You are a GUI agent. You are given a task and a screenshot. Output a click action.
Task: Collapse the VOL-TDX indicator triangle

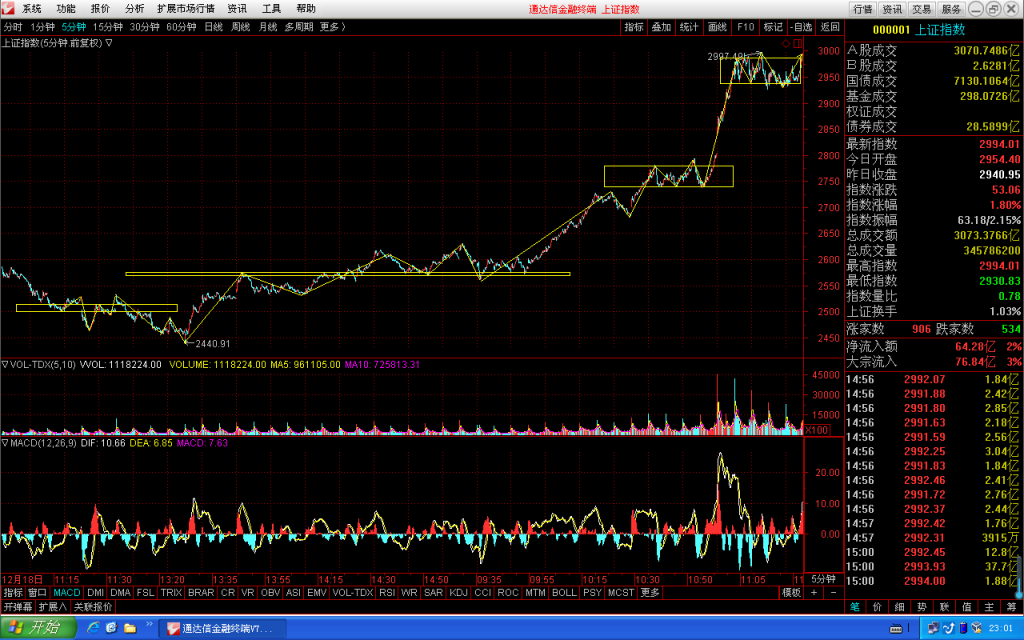[x=5, y=364]
